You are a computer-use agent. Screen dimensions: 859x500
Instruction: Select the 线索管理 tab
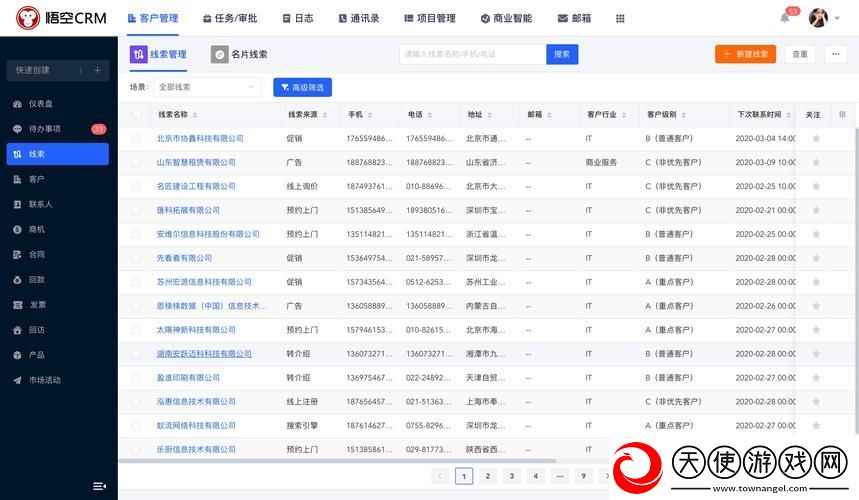[x=158, y=54]
